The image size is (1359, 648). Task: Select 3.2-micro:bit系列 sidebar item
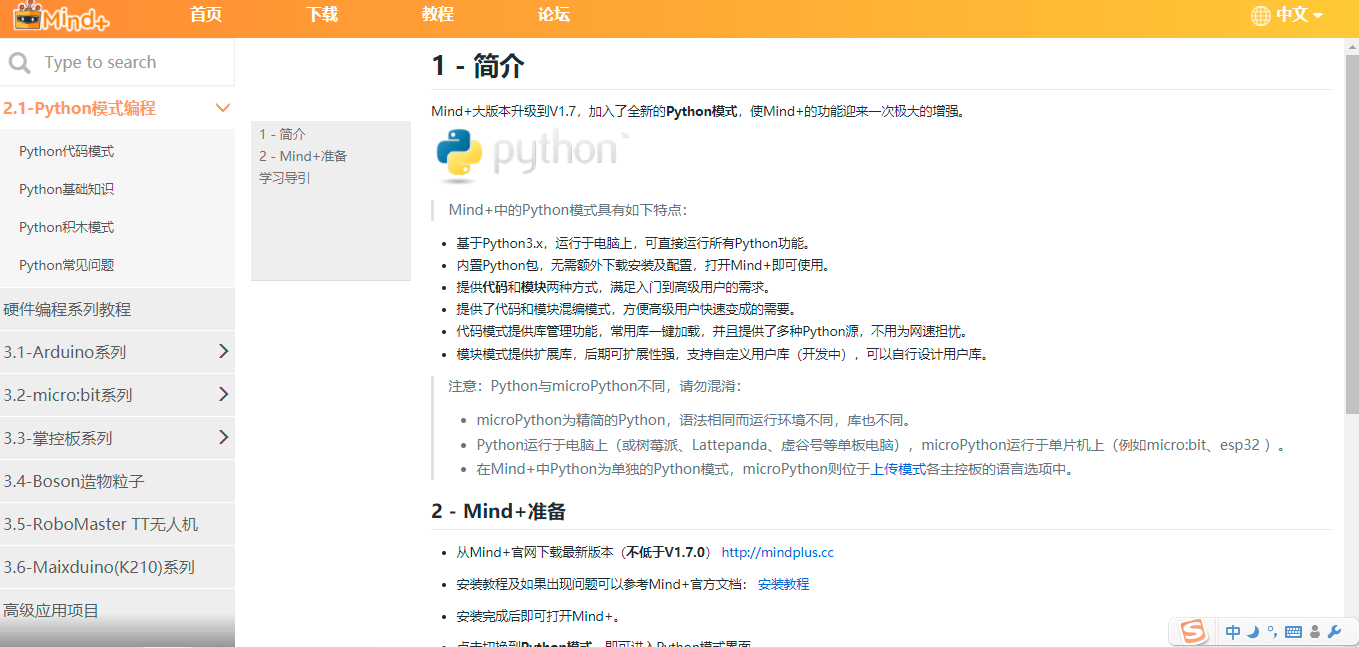[x=117, y=395]
